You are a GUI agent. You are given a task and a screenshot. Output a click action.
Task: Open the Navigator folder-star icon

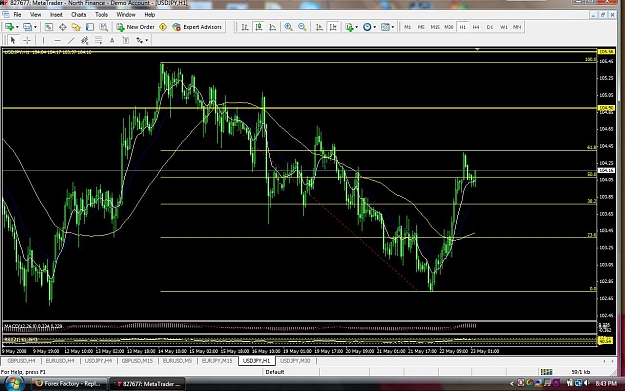[76, 27]
